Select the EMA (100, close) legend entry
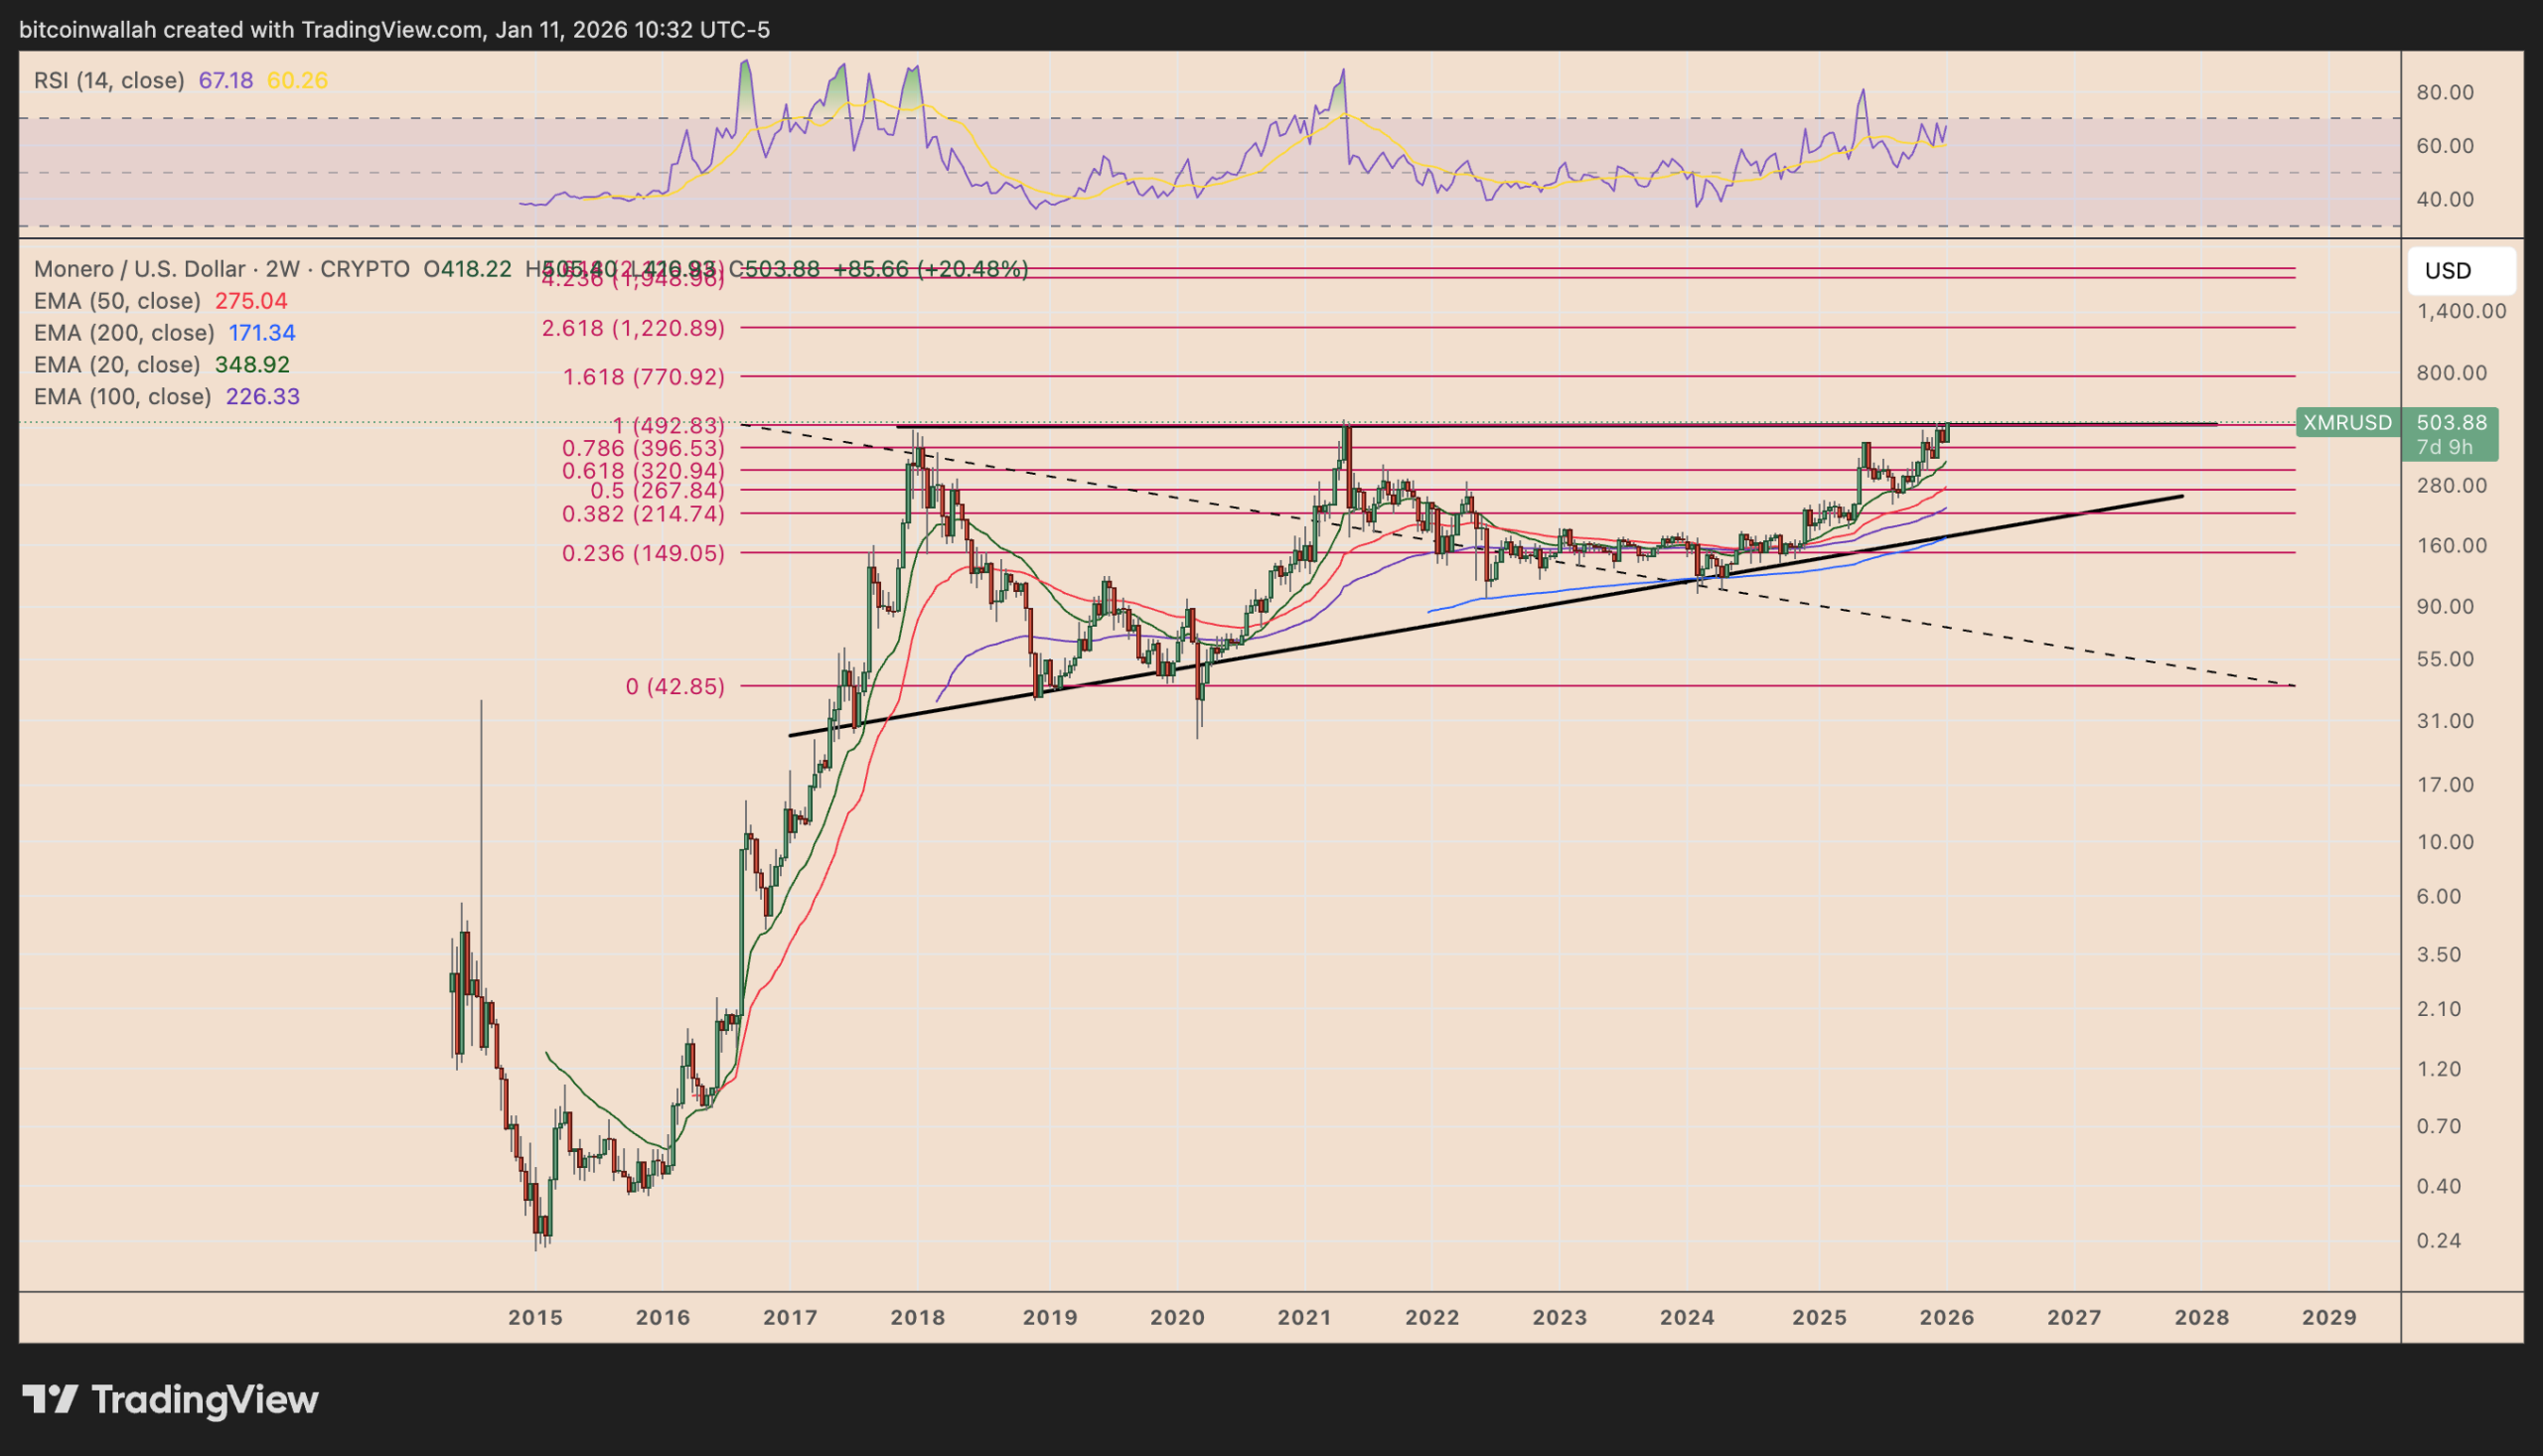Viewport: 2543px width, 1456px height. pyautogui.click(x=125, y=396)
